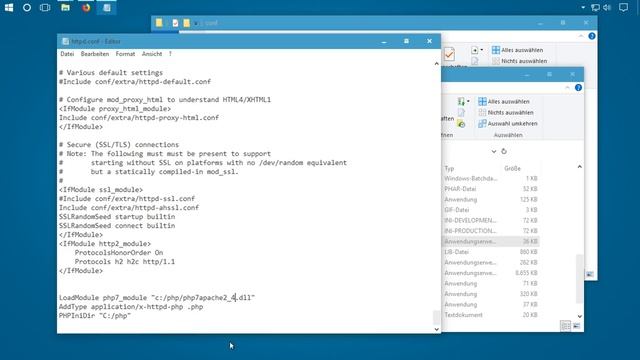The height and width of the screenshot is (360, 640).
Task: Launch Firefox from the taskbar
Action: coord(86,7)
